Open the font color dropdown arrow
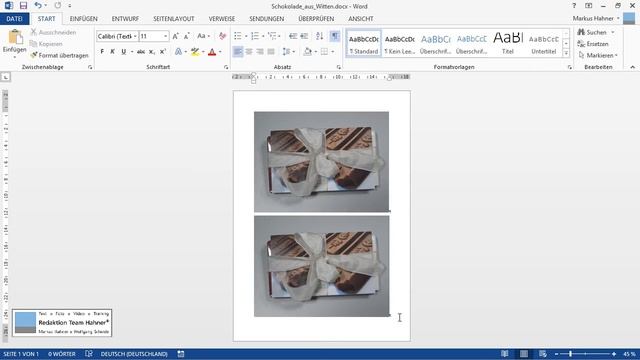Viewport: 640px width, 360px height. 220,52
